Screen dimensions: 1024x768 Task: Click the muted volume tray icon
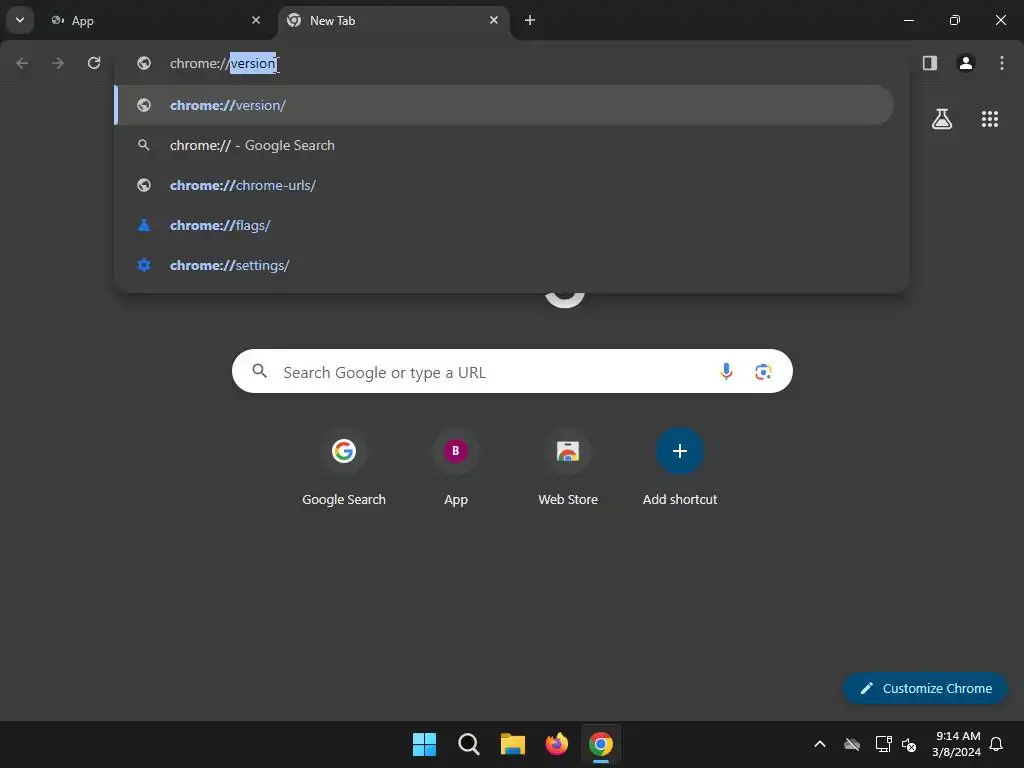[x=909, y=744]
